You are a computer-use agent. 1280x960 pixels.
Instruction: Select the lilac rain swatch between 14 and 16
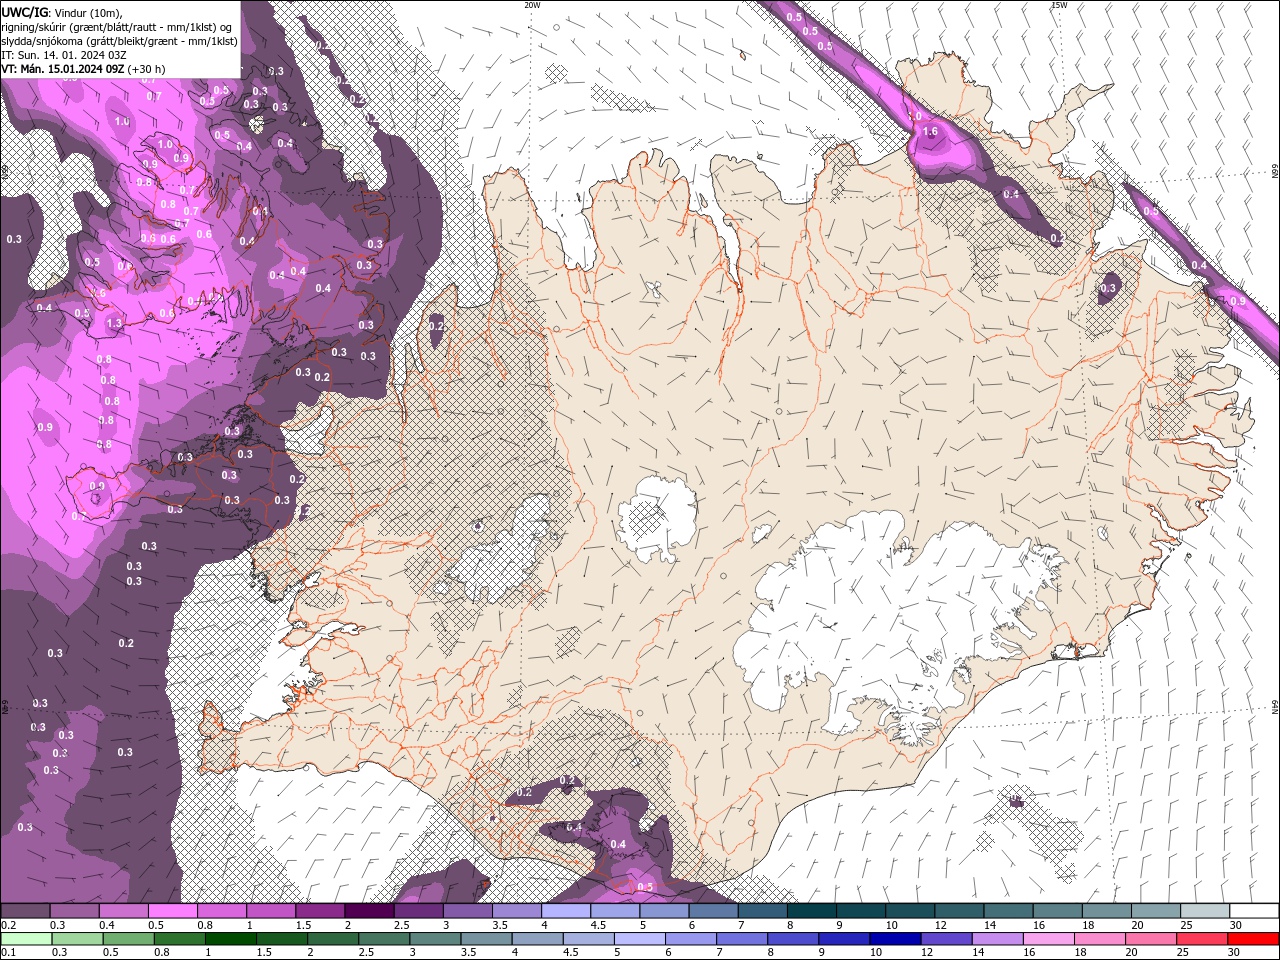click(996, 939)
